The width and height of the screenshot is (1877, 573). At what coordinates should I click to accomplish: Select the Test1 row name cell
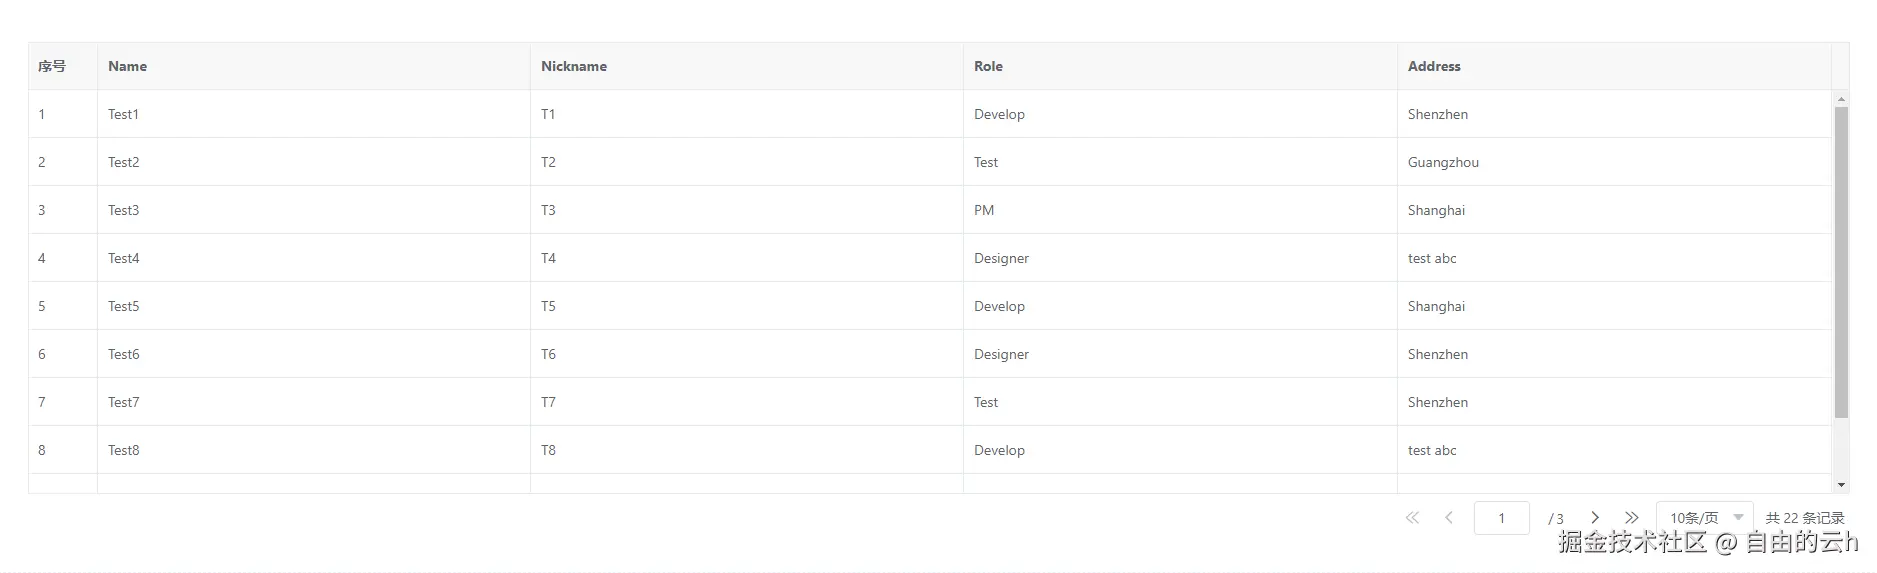click(x=124, y=114)
